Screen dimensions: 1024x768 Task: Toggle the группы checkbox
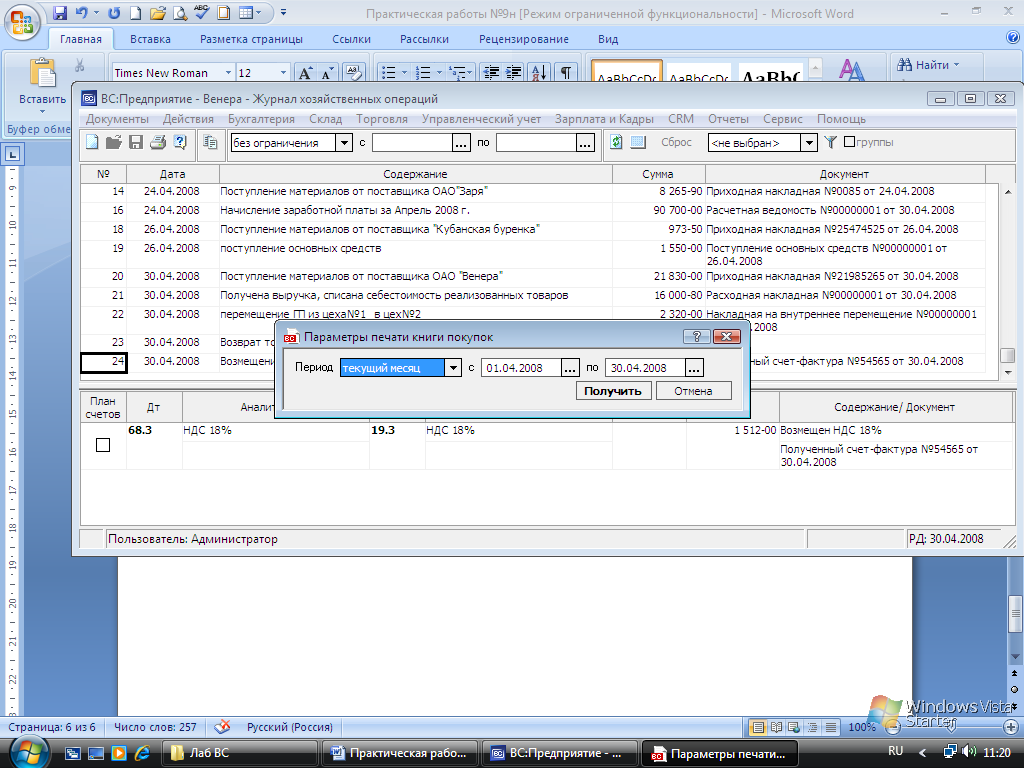click(x=849, y=142)
